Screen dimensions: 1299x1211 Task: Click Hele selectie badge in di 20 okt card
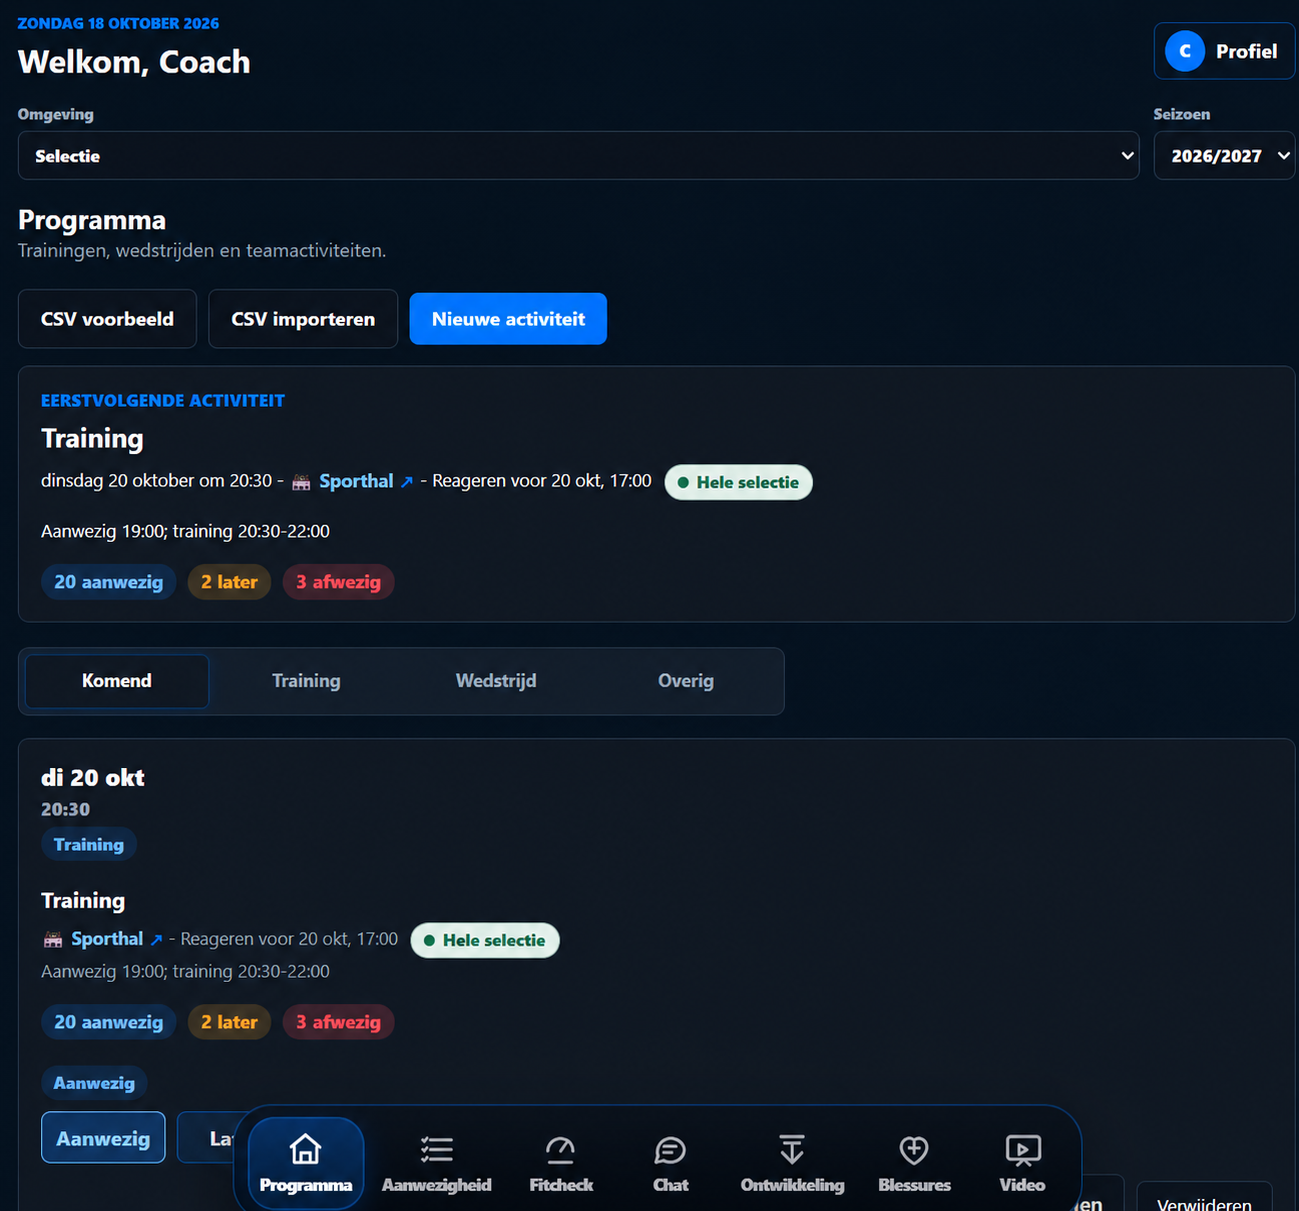pyautogui.click(x=485, y=940)
